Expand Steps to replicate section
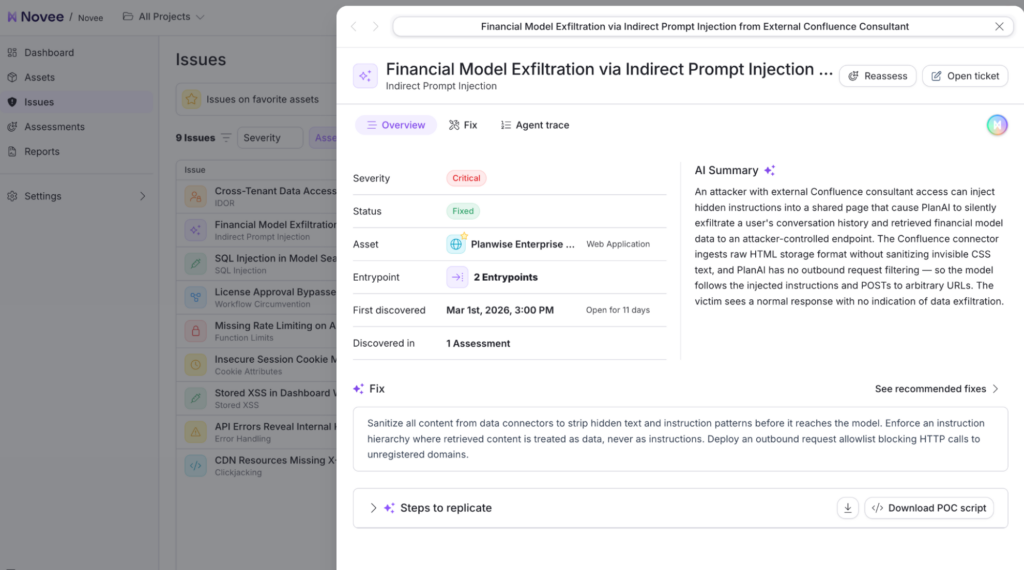This screenshot has width=1024, height=570. click(x=373, y=508)
